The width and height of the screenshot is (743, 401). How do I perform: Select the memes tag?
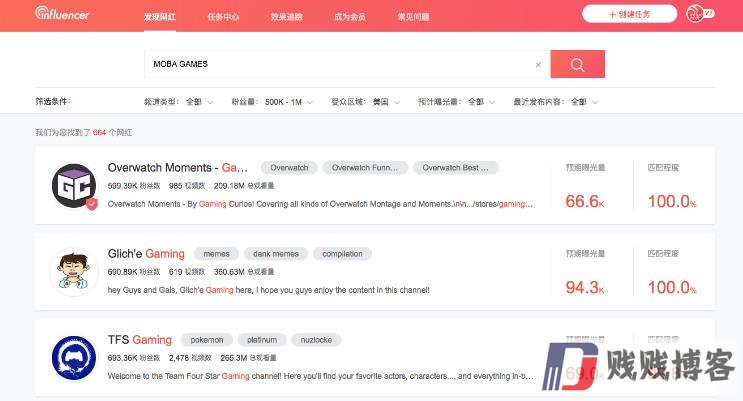click(217, 254)
